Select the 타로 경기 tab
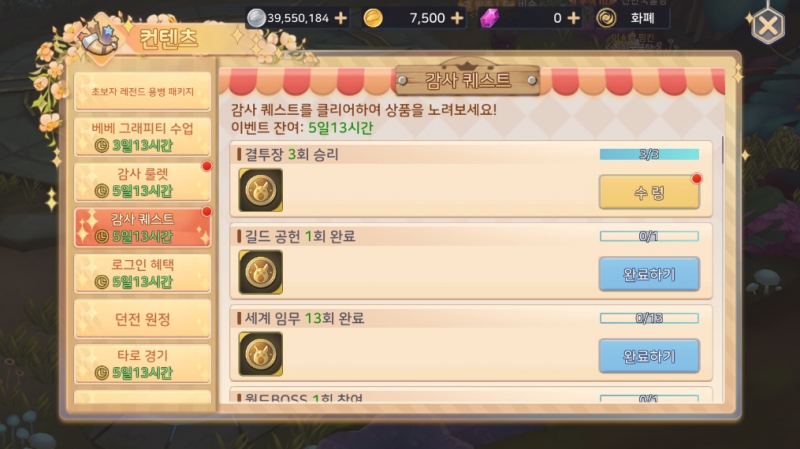The height and width of the screenshot is (449, 800). (x=142, y=364)
